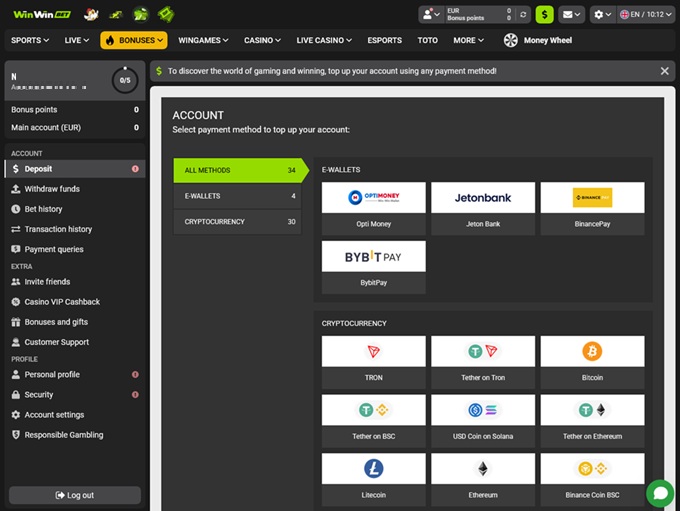
Task: Choose the TRON cryptocurrency tile
Action: pyautogui.click(x=374, y=359)
